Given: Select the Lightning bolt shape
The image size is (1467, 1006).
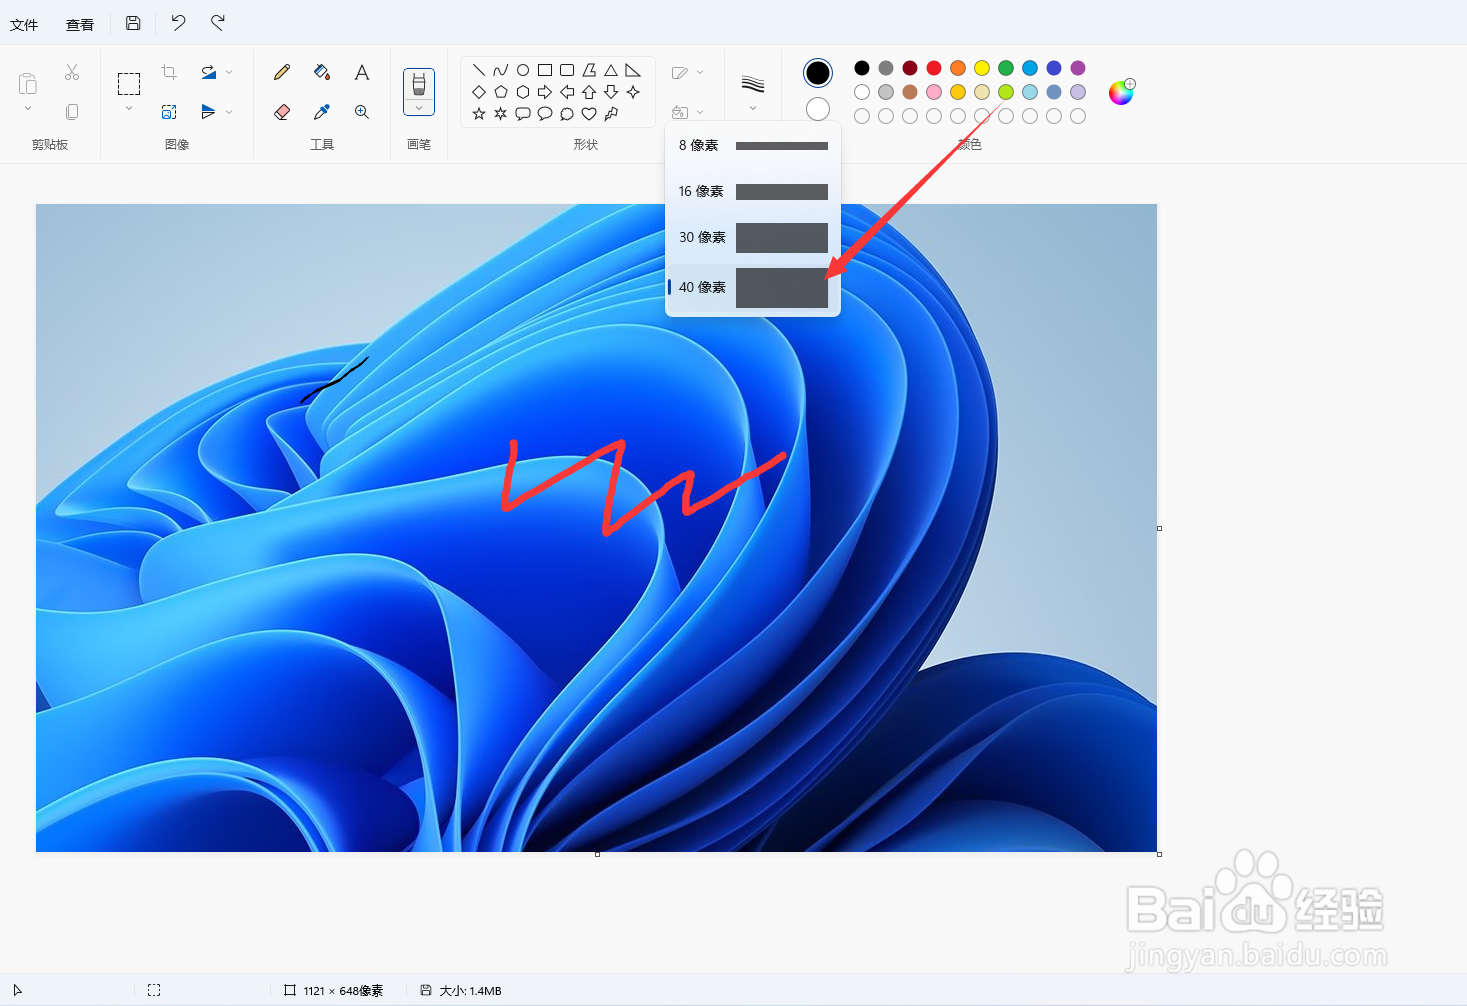Looking at the screenshot, I should (611, 114).
